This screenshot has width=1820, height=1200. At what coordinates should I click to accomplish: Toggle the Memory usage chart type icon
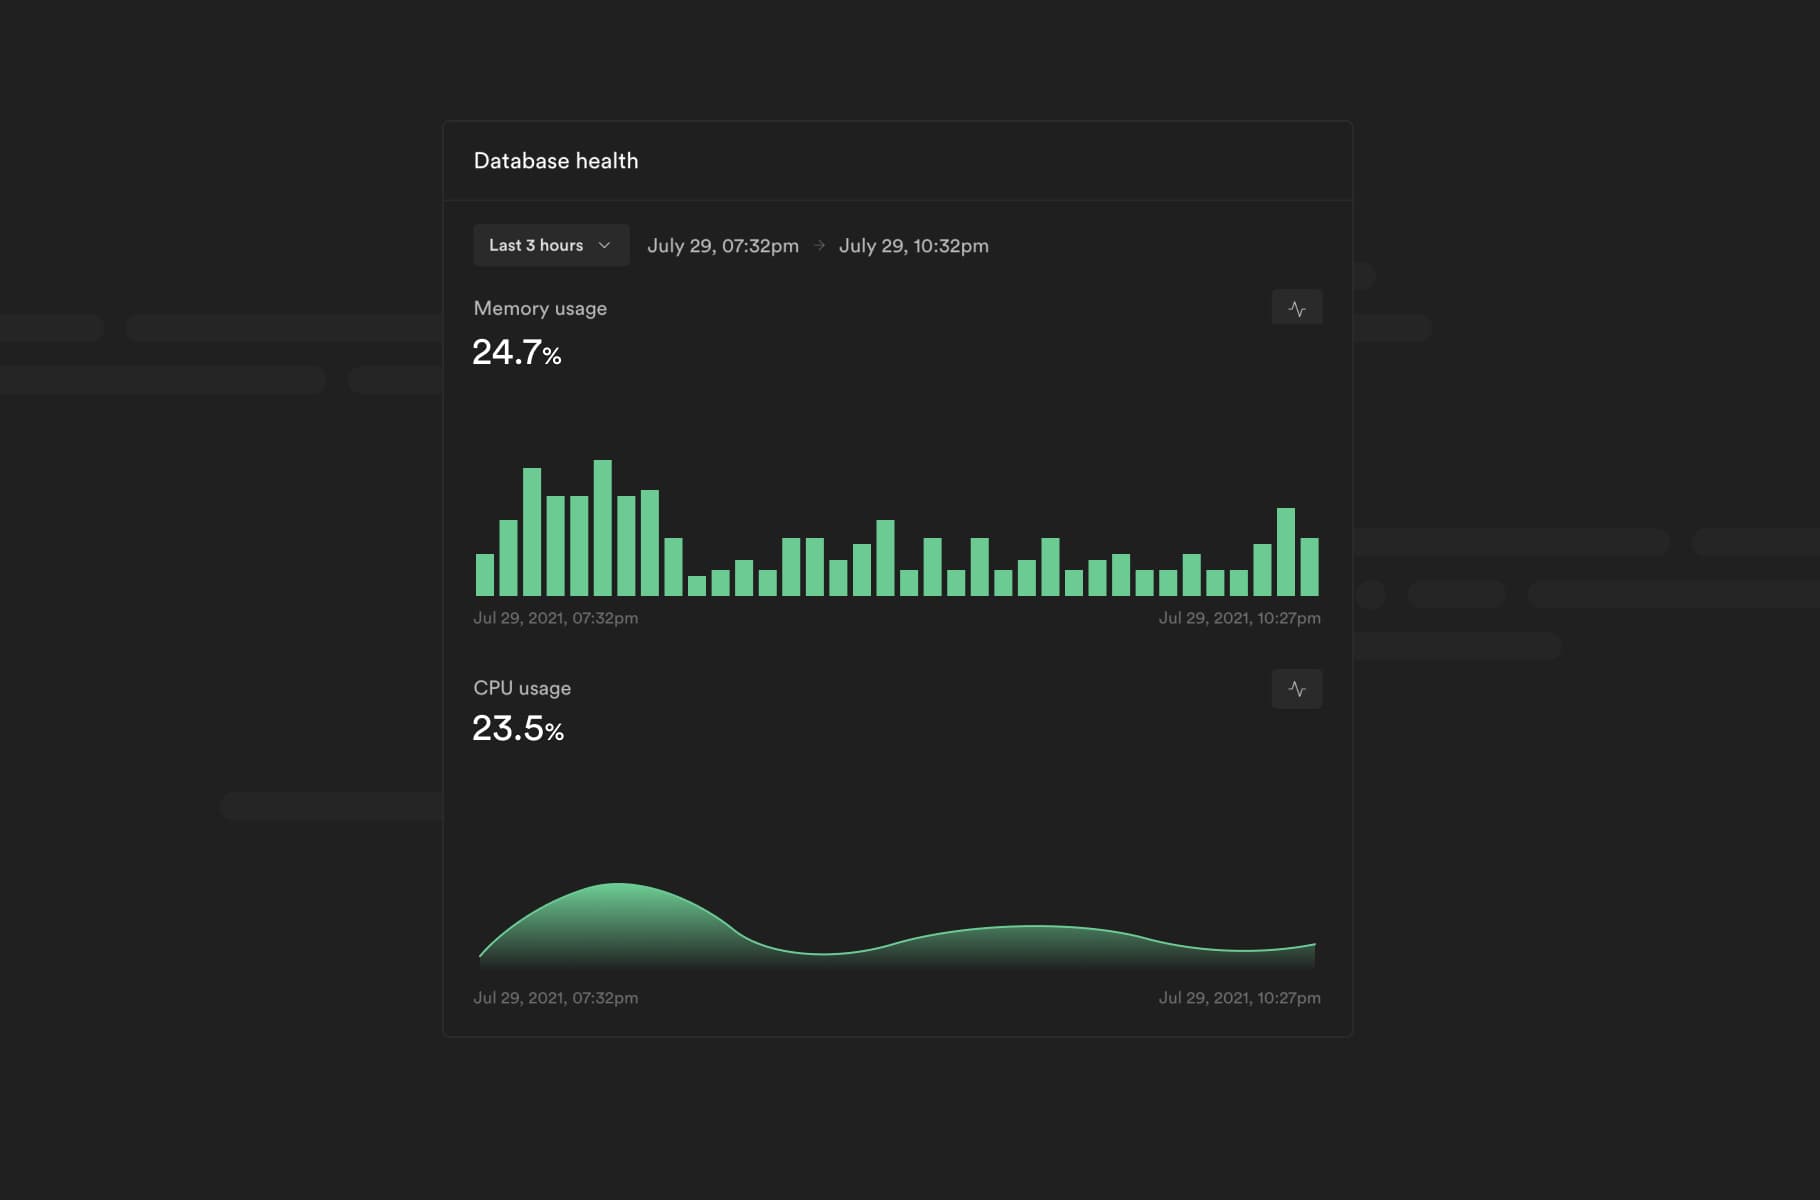1297,309
